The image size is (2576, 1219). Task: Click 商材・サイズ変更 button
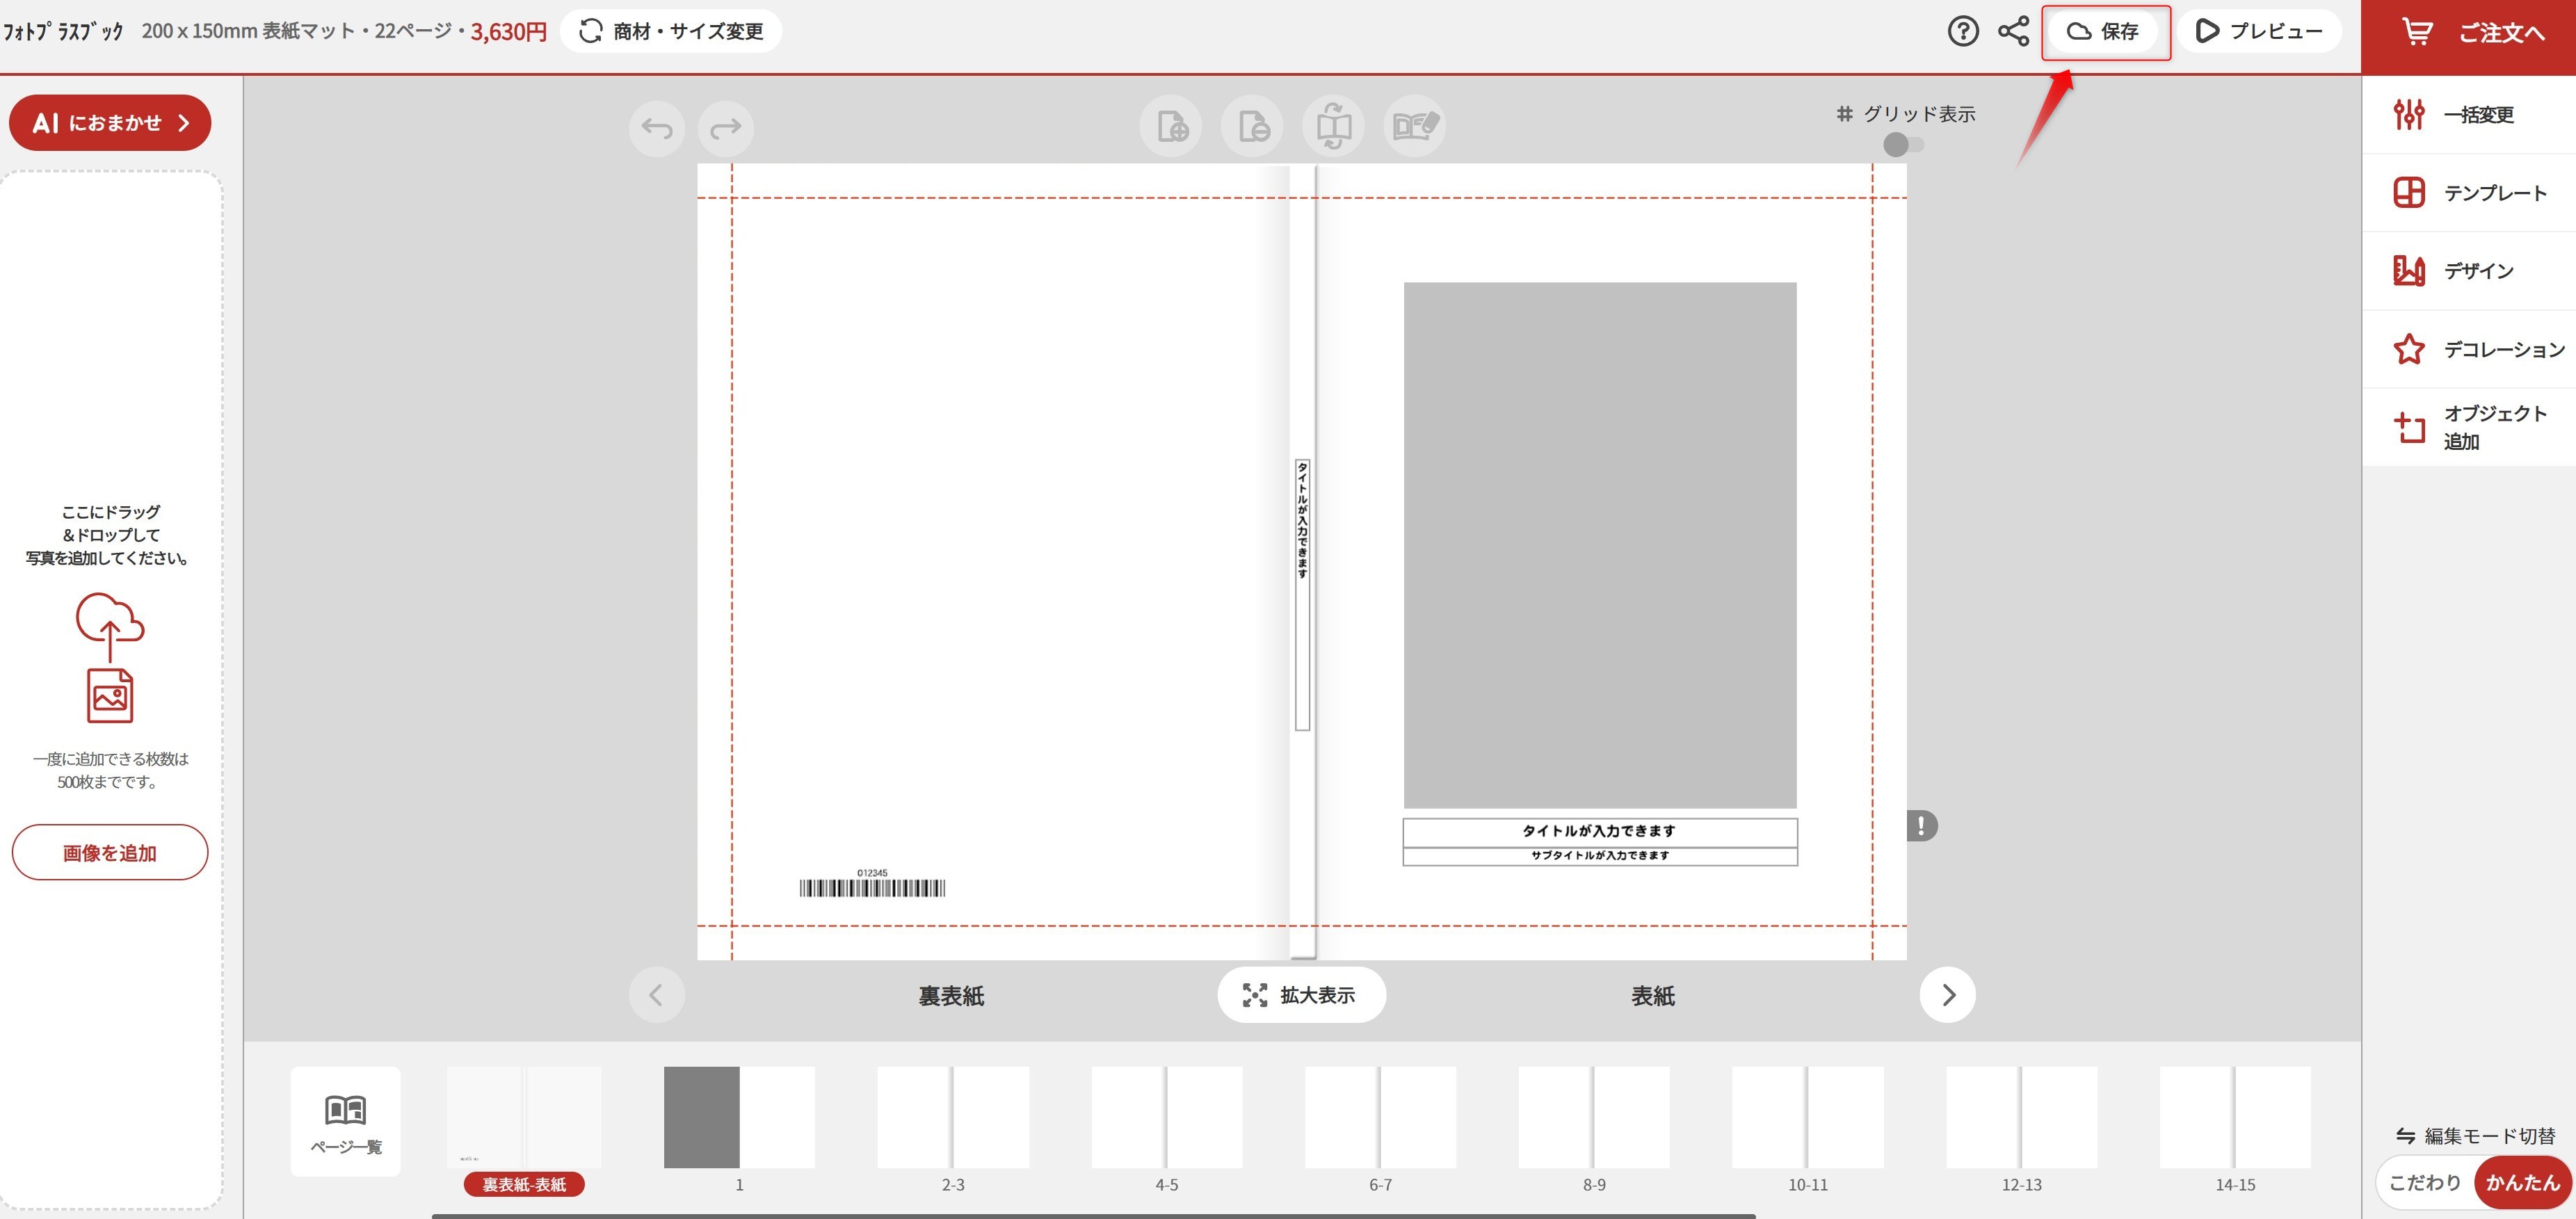pyautogui.click(x=671, y=31)
